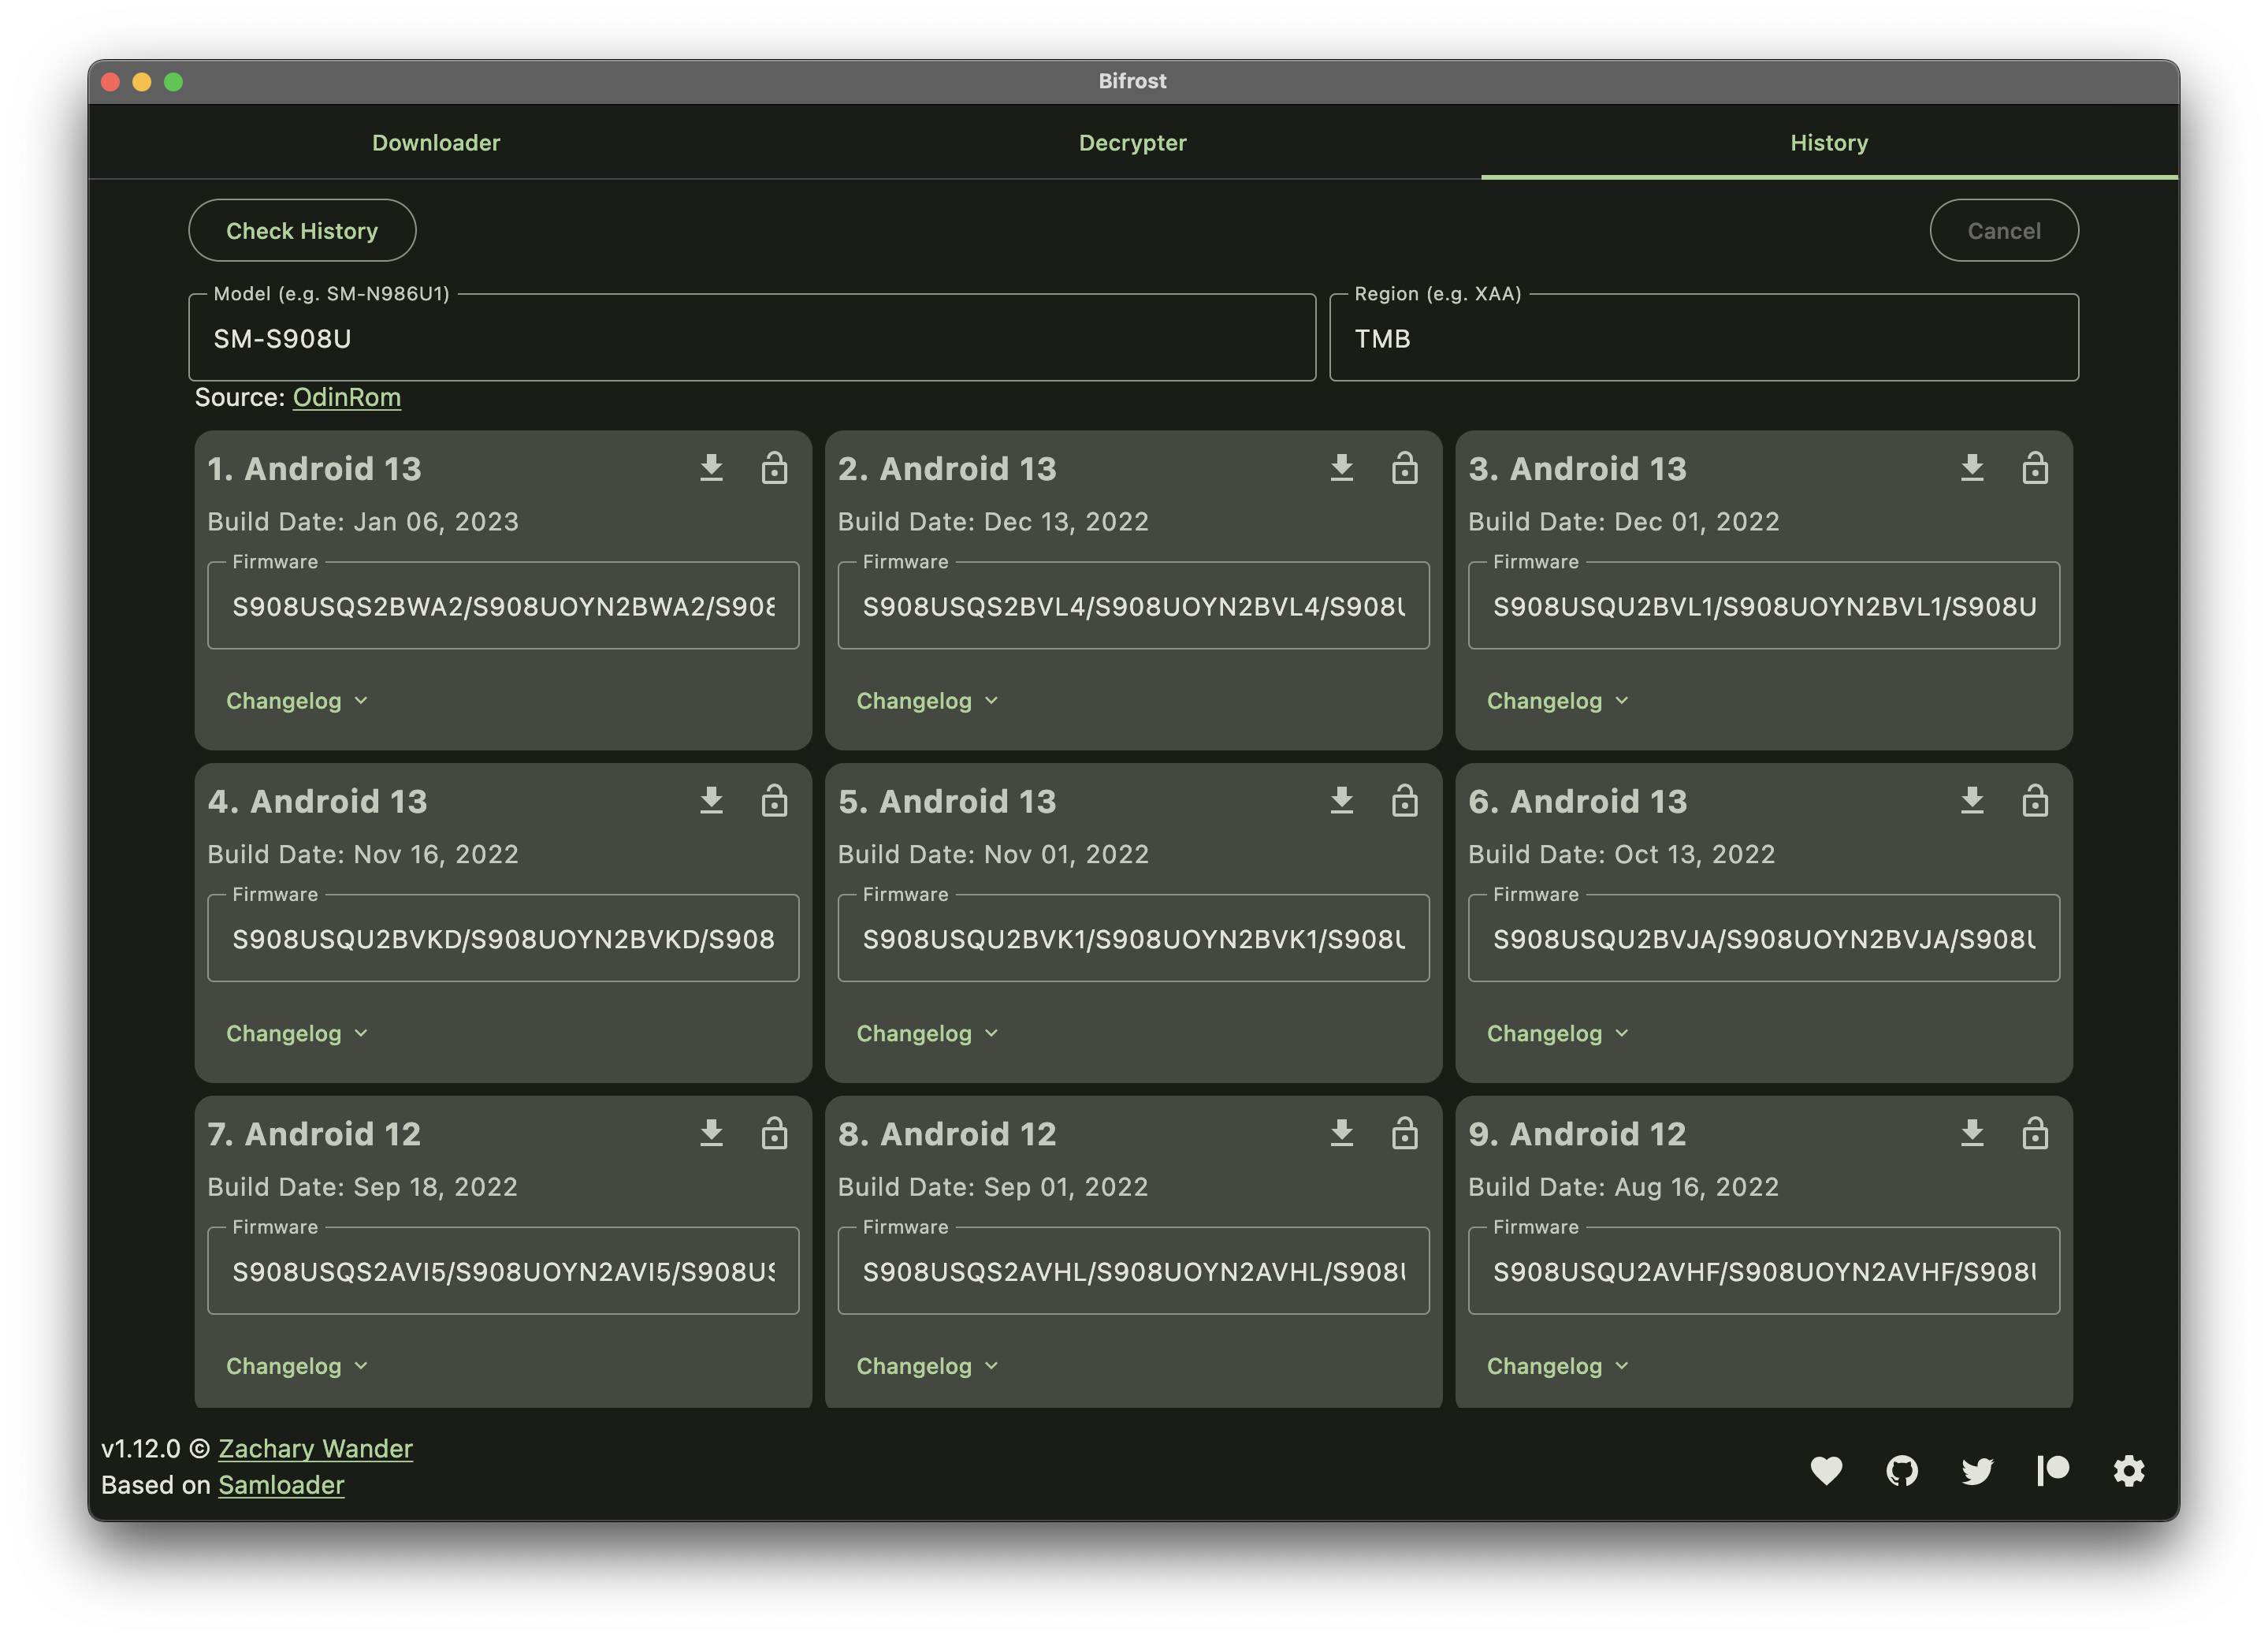Expand Changelog for Oct 13, 2022 build

[1557, 1033]
